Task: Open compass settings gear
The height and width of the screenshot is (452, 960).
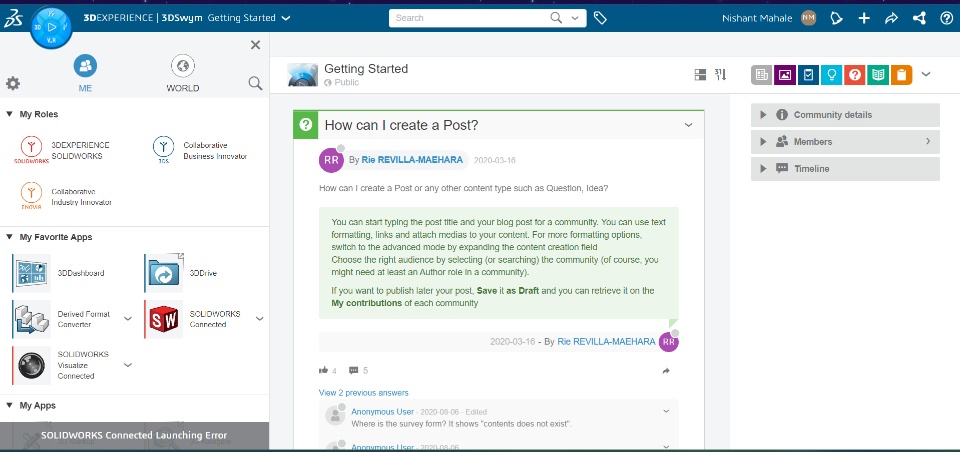Action: click(x=13, y=83)
